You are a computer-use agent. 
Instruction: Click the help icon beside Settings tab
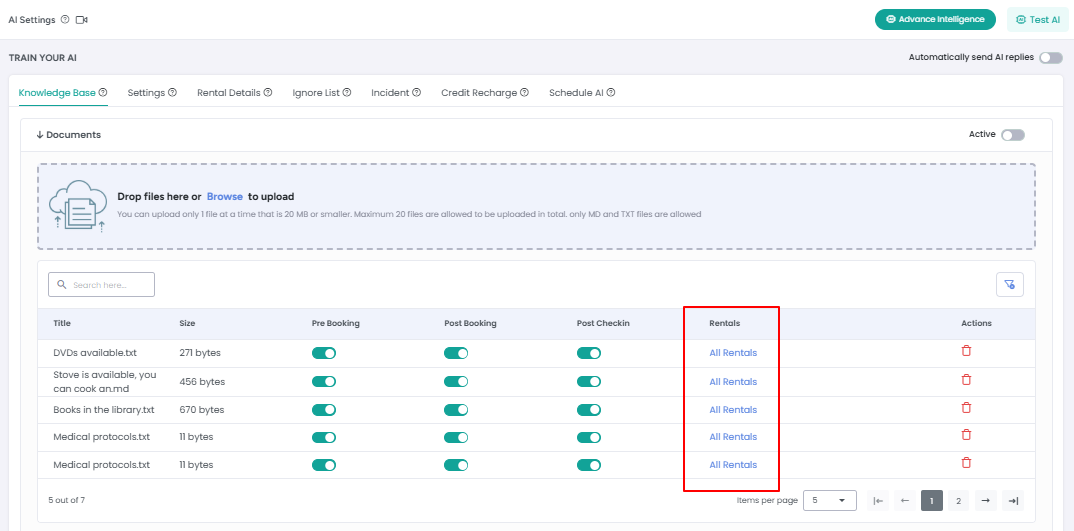pyautogui.click(x=173, y=92)
